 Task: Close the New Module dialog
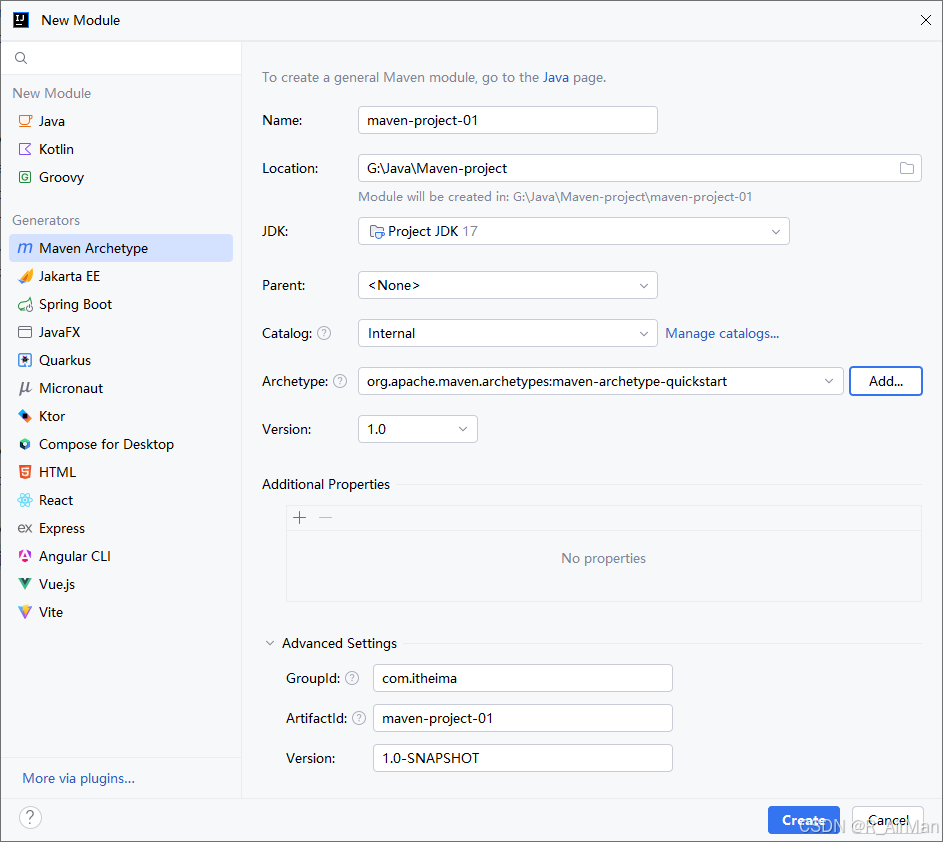926,20
